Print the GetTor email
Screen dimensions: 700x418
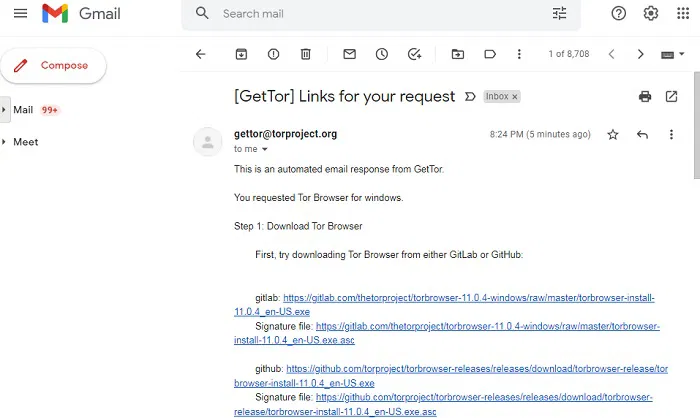(x=645, y=96)
